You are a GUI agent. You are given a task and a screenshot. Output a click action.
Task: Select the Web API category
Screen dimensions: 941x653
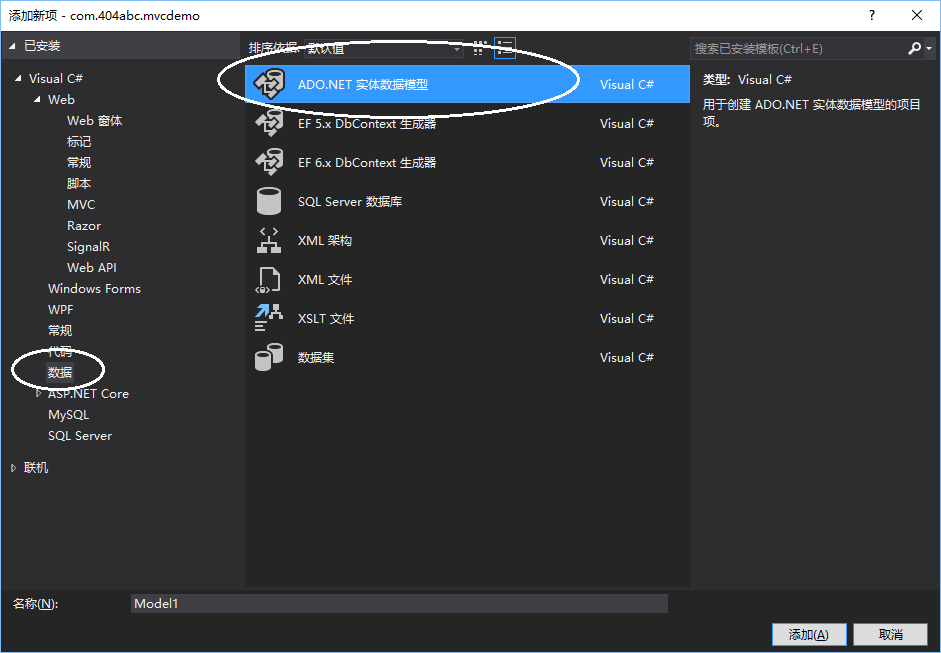click(x=92, y=268)
